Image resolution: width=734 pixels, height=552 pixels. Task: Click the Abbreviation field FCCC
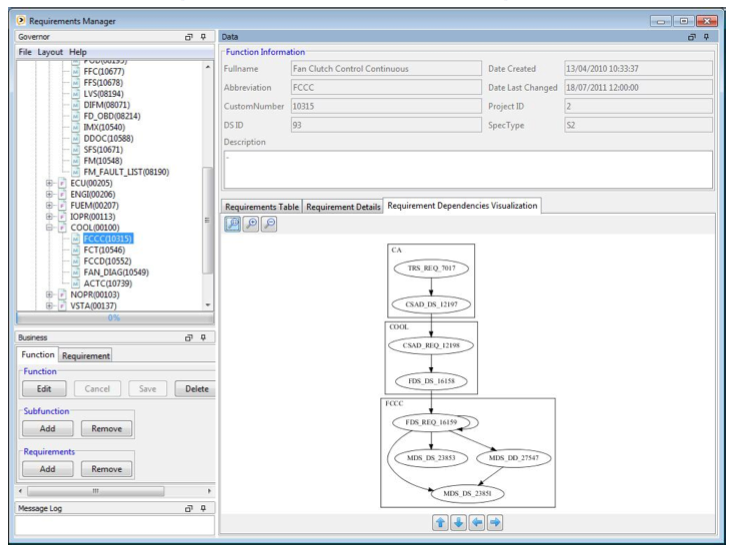[386, 87]
